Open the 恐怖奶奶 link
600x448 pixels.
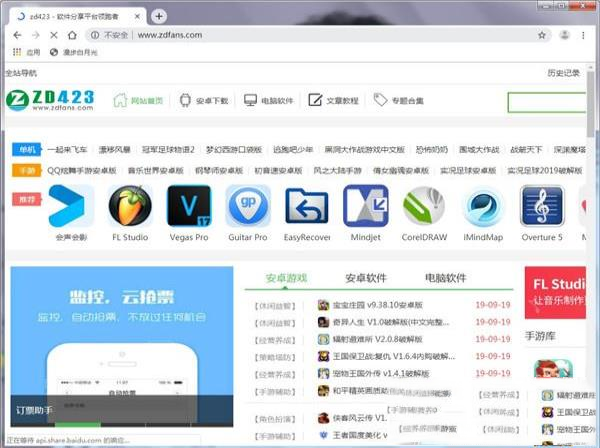point(432,150)
